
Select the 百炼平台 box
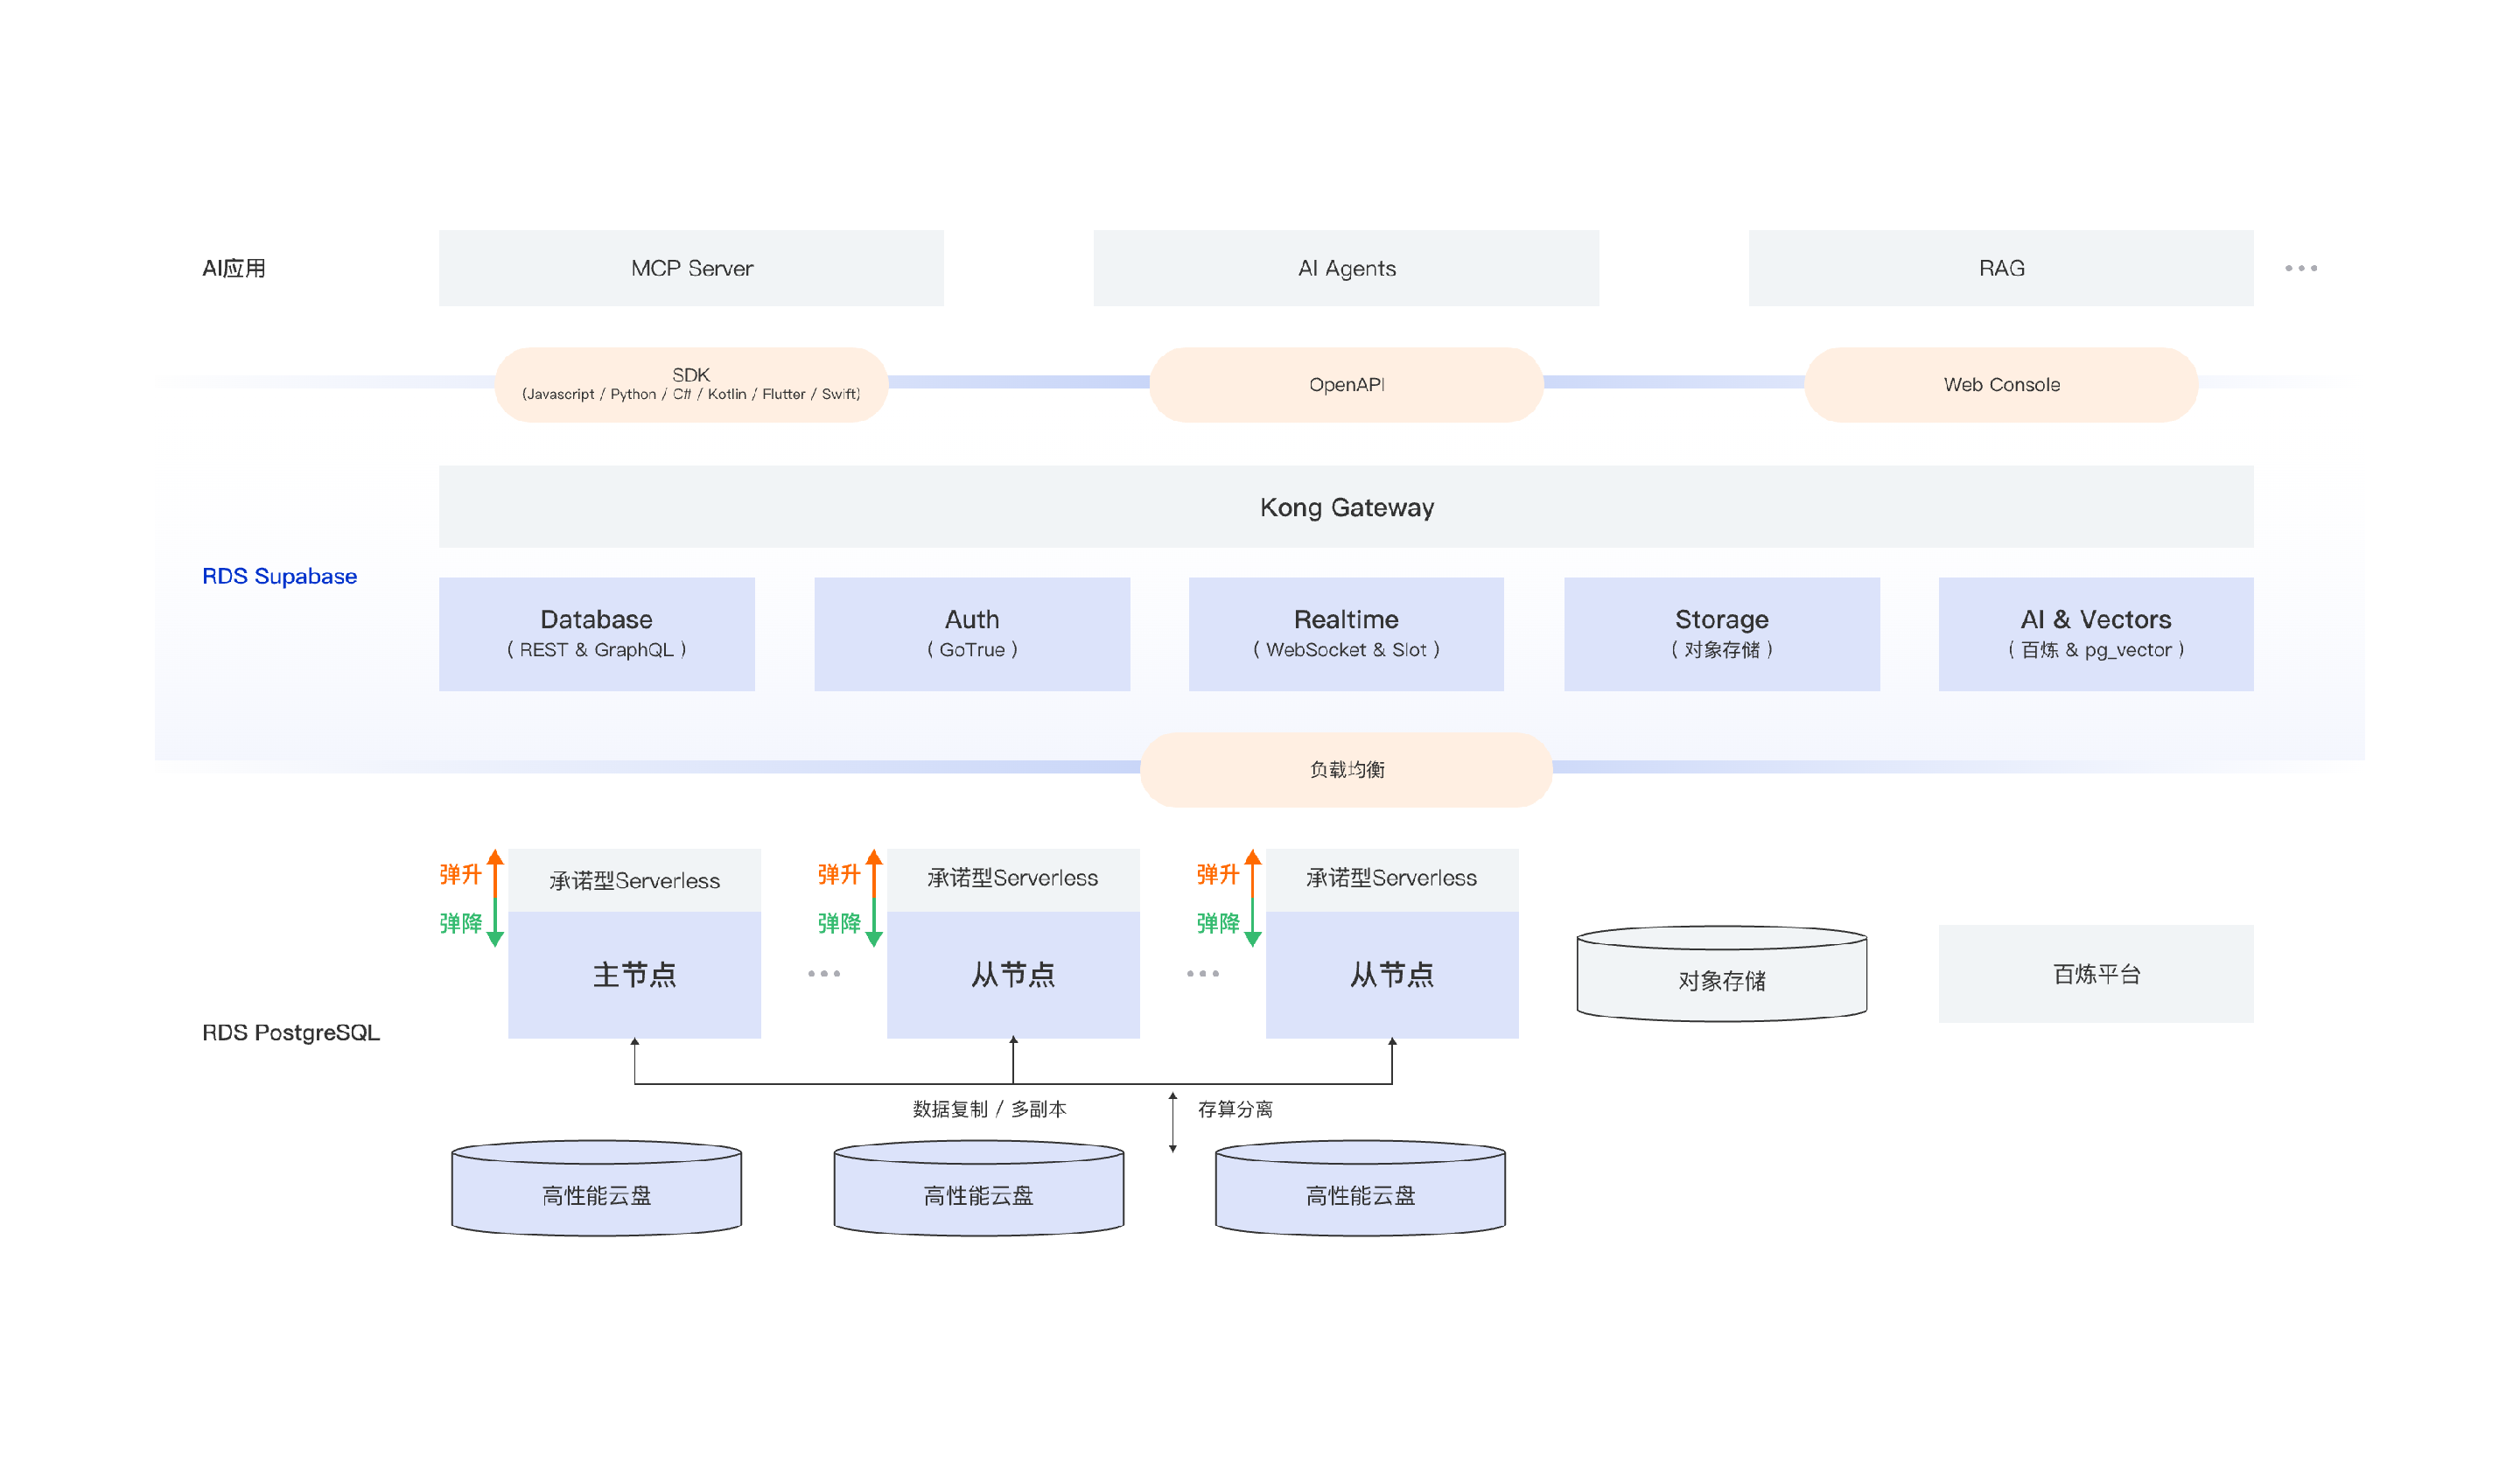pyautogui.click(x=2095, y=974)
